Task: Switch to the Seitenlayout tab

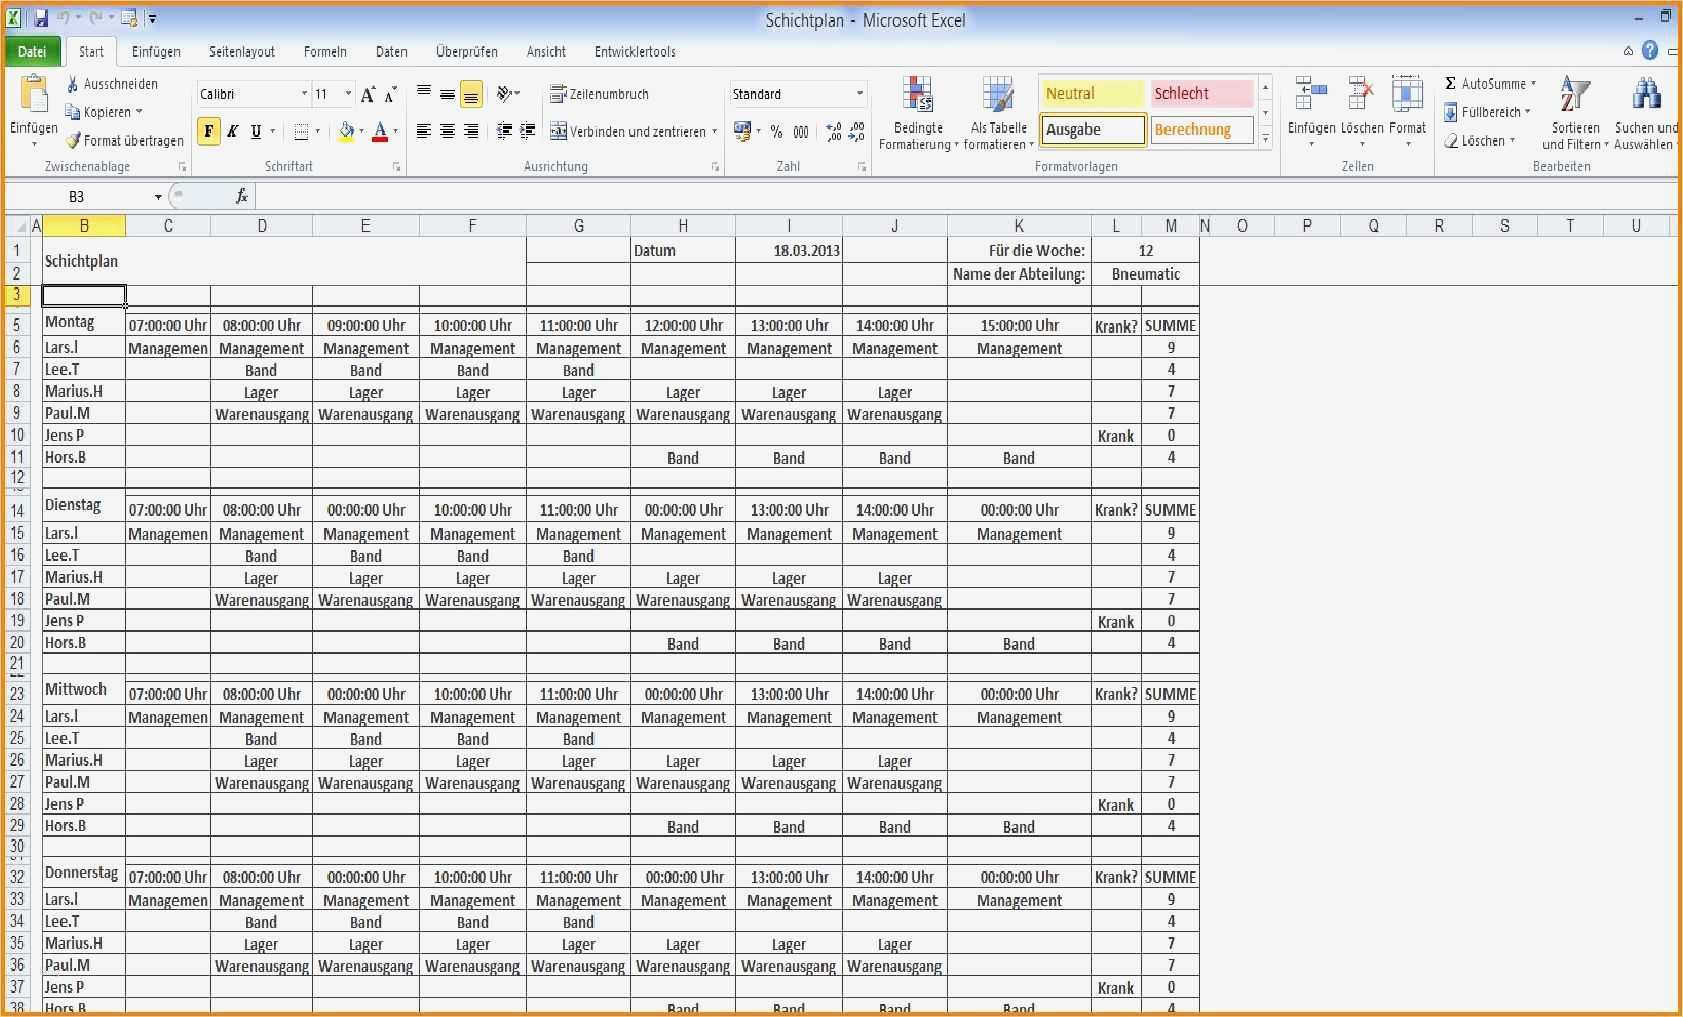Action: point(242,52)
